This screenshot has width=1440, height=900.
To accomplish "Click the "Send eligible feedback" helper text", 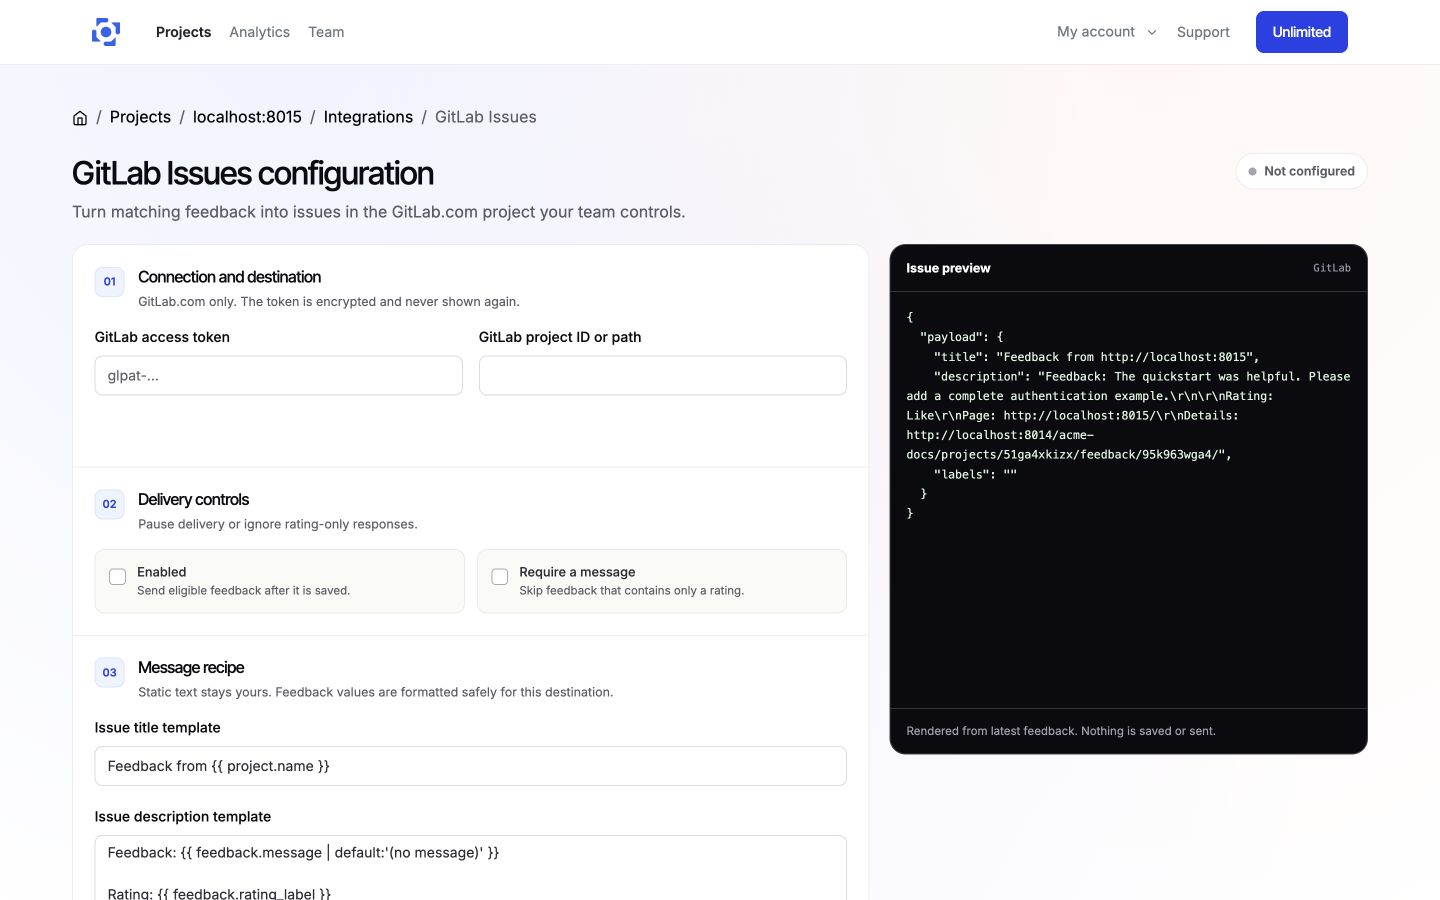I will 243,591.
